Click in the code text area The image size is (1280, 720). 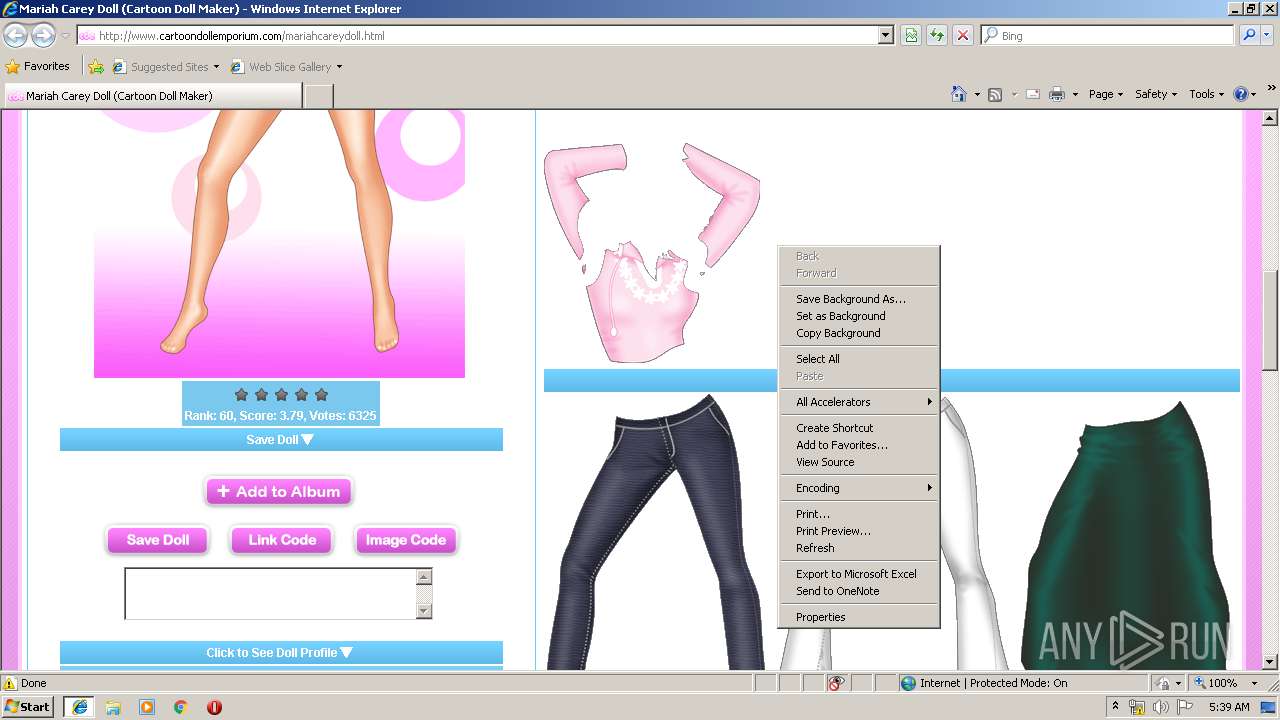click(270, 594)
